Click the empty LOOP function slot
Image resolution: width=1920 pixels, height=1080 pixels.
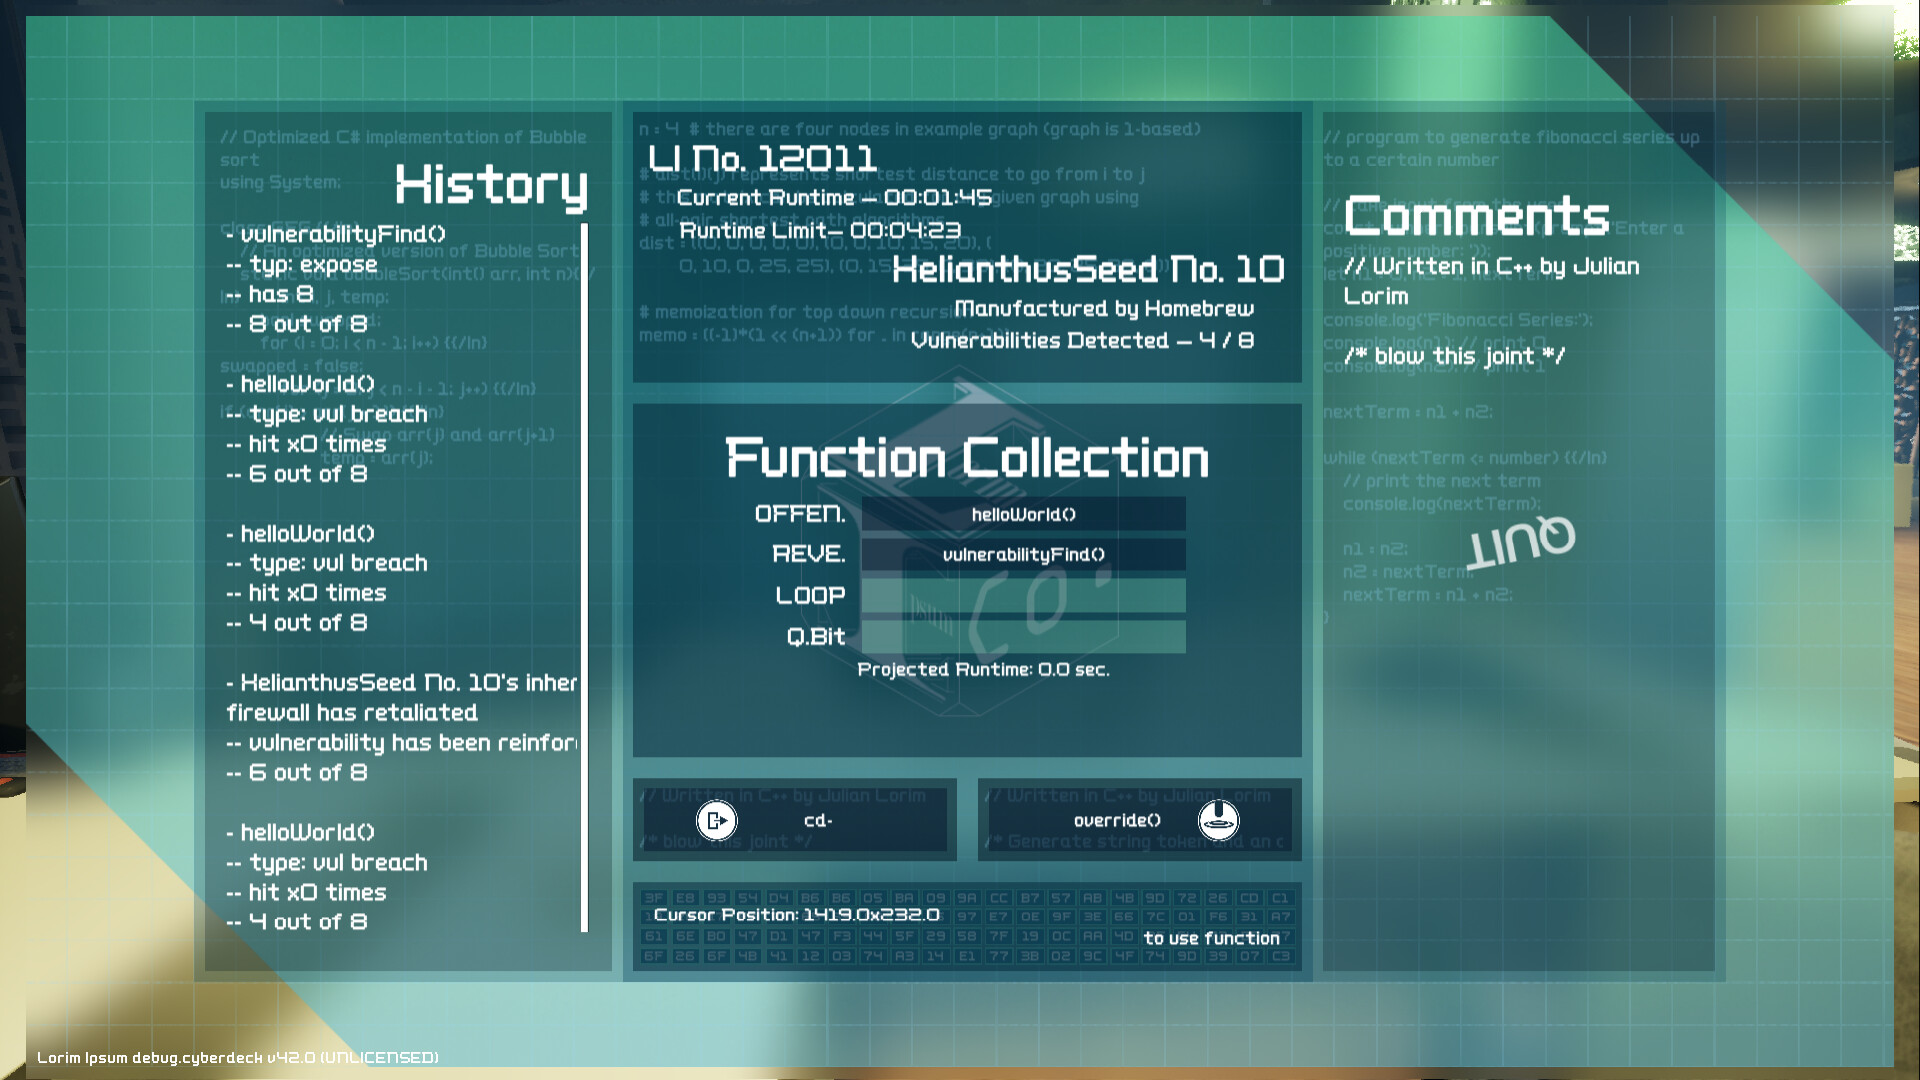[x=1023, y=595]
